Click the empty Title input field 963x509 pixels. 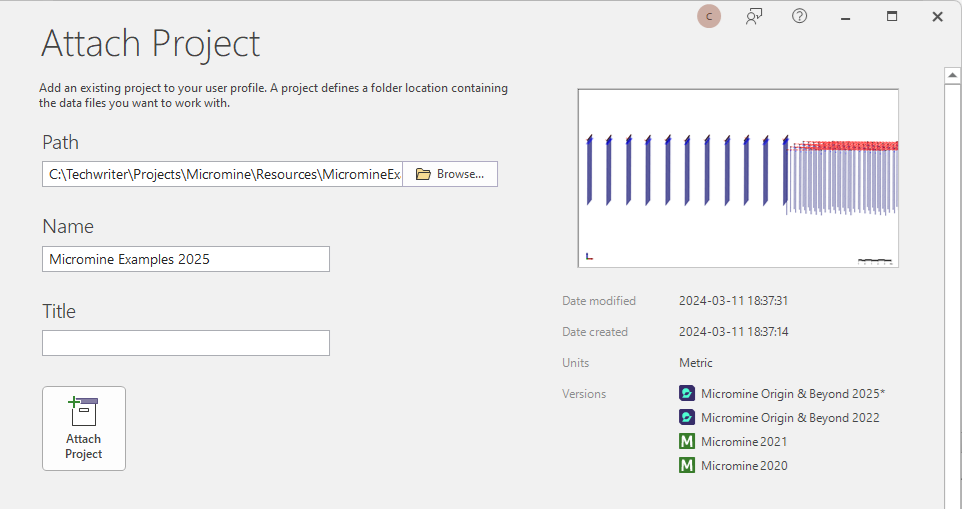(186, 343)
